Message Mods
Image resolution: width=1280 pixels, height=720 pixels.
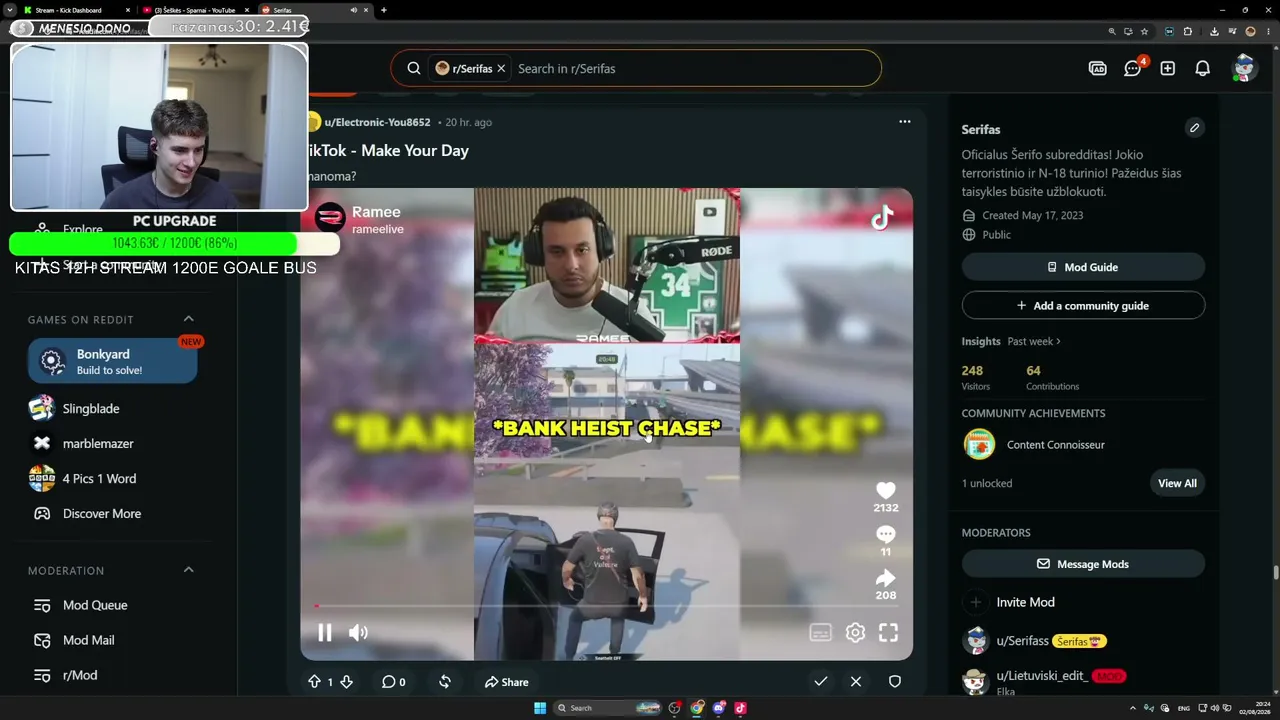1083,564
